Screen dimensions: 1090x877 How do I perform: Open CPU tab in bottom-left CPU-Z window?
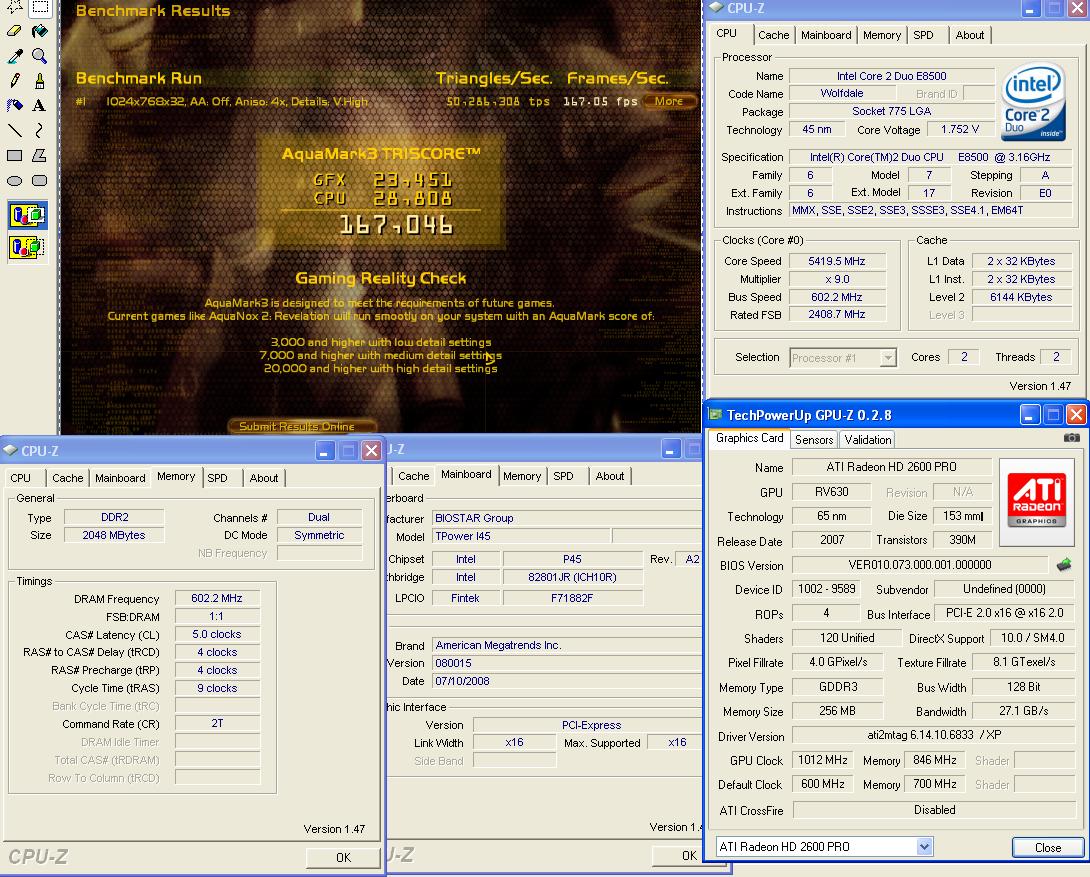tap(21, 478)
